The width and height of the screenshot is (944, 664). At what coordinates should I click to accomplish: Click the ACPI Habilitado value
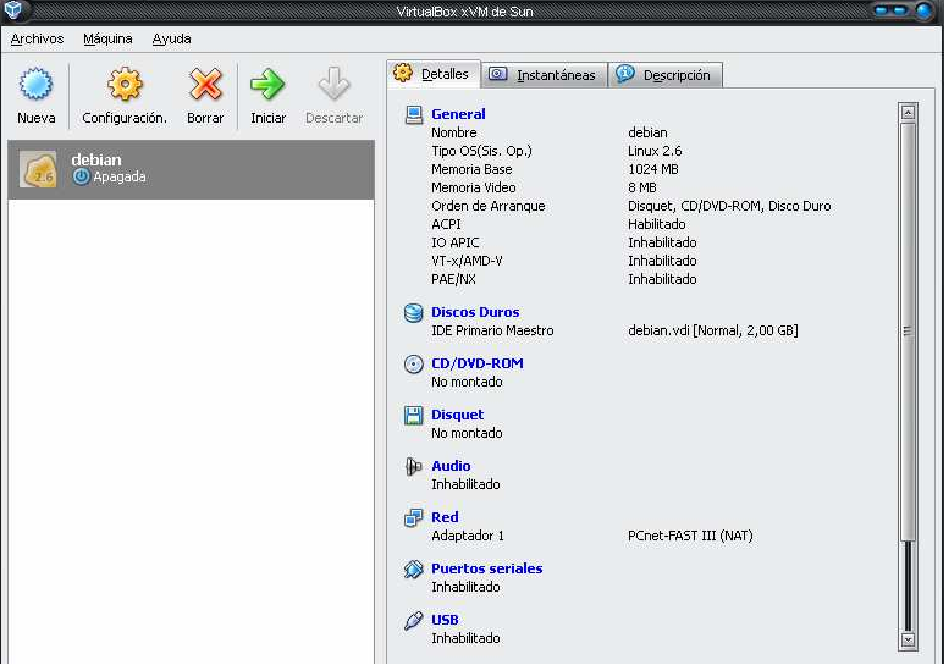[657, 225]
